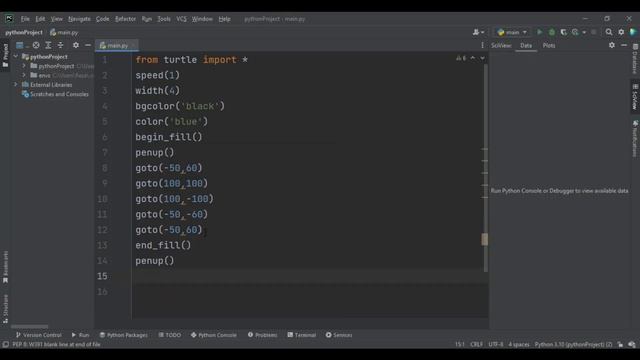Screen dimensions: 640x360
Task: Expand External Libraries node
Action: point(16,84)
